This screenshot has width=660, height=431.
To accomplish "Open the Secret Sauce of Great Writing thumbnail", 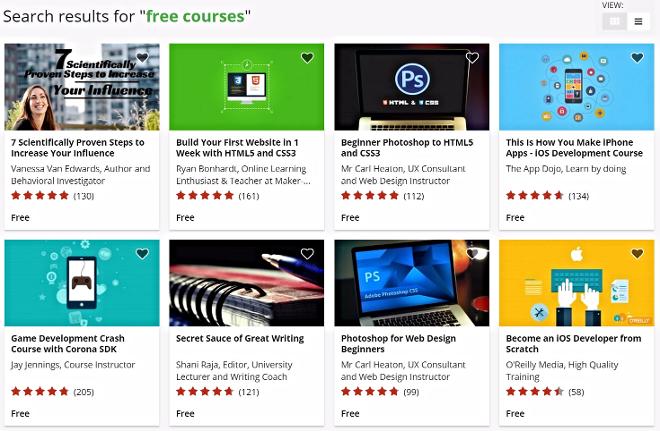I will tap(247, 283).
